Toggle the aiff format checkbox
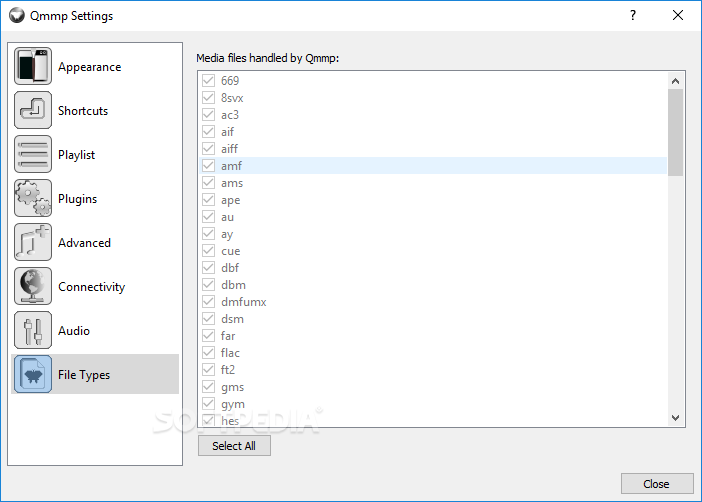This screenshot has width=702, height=502. tap(208, 149)
